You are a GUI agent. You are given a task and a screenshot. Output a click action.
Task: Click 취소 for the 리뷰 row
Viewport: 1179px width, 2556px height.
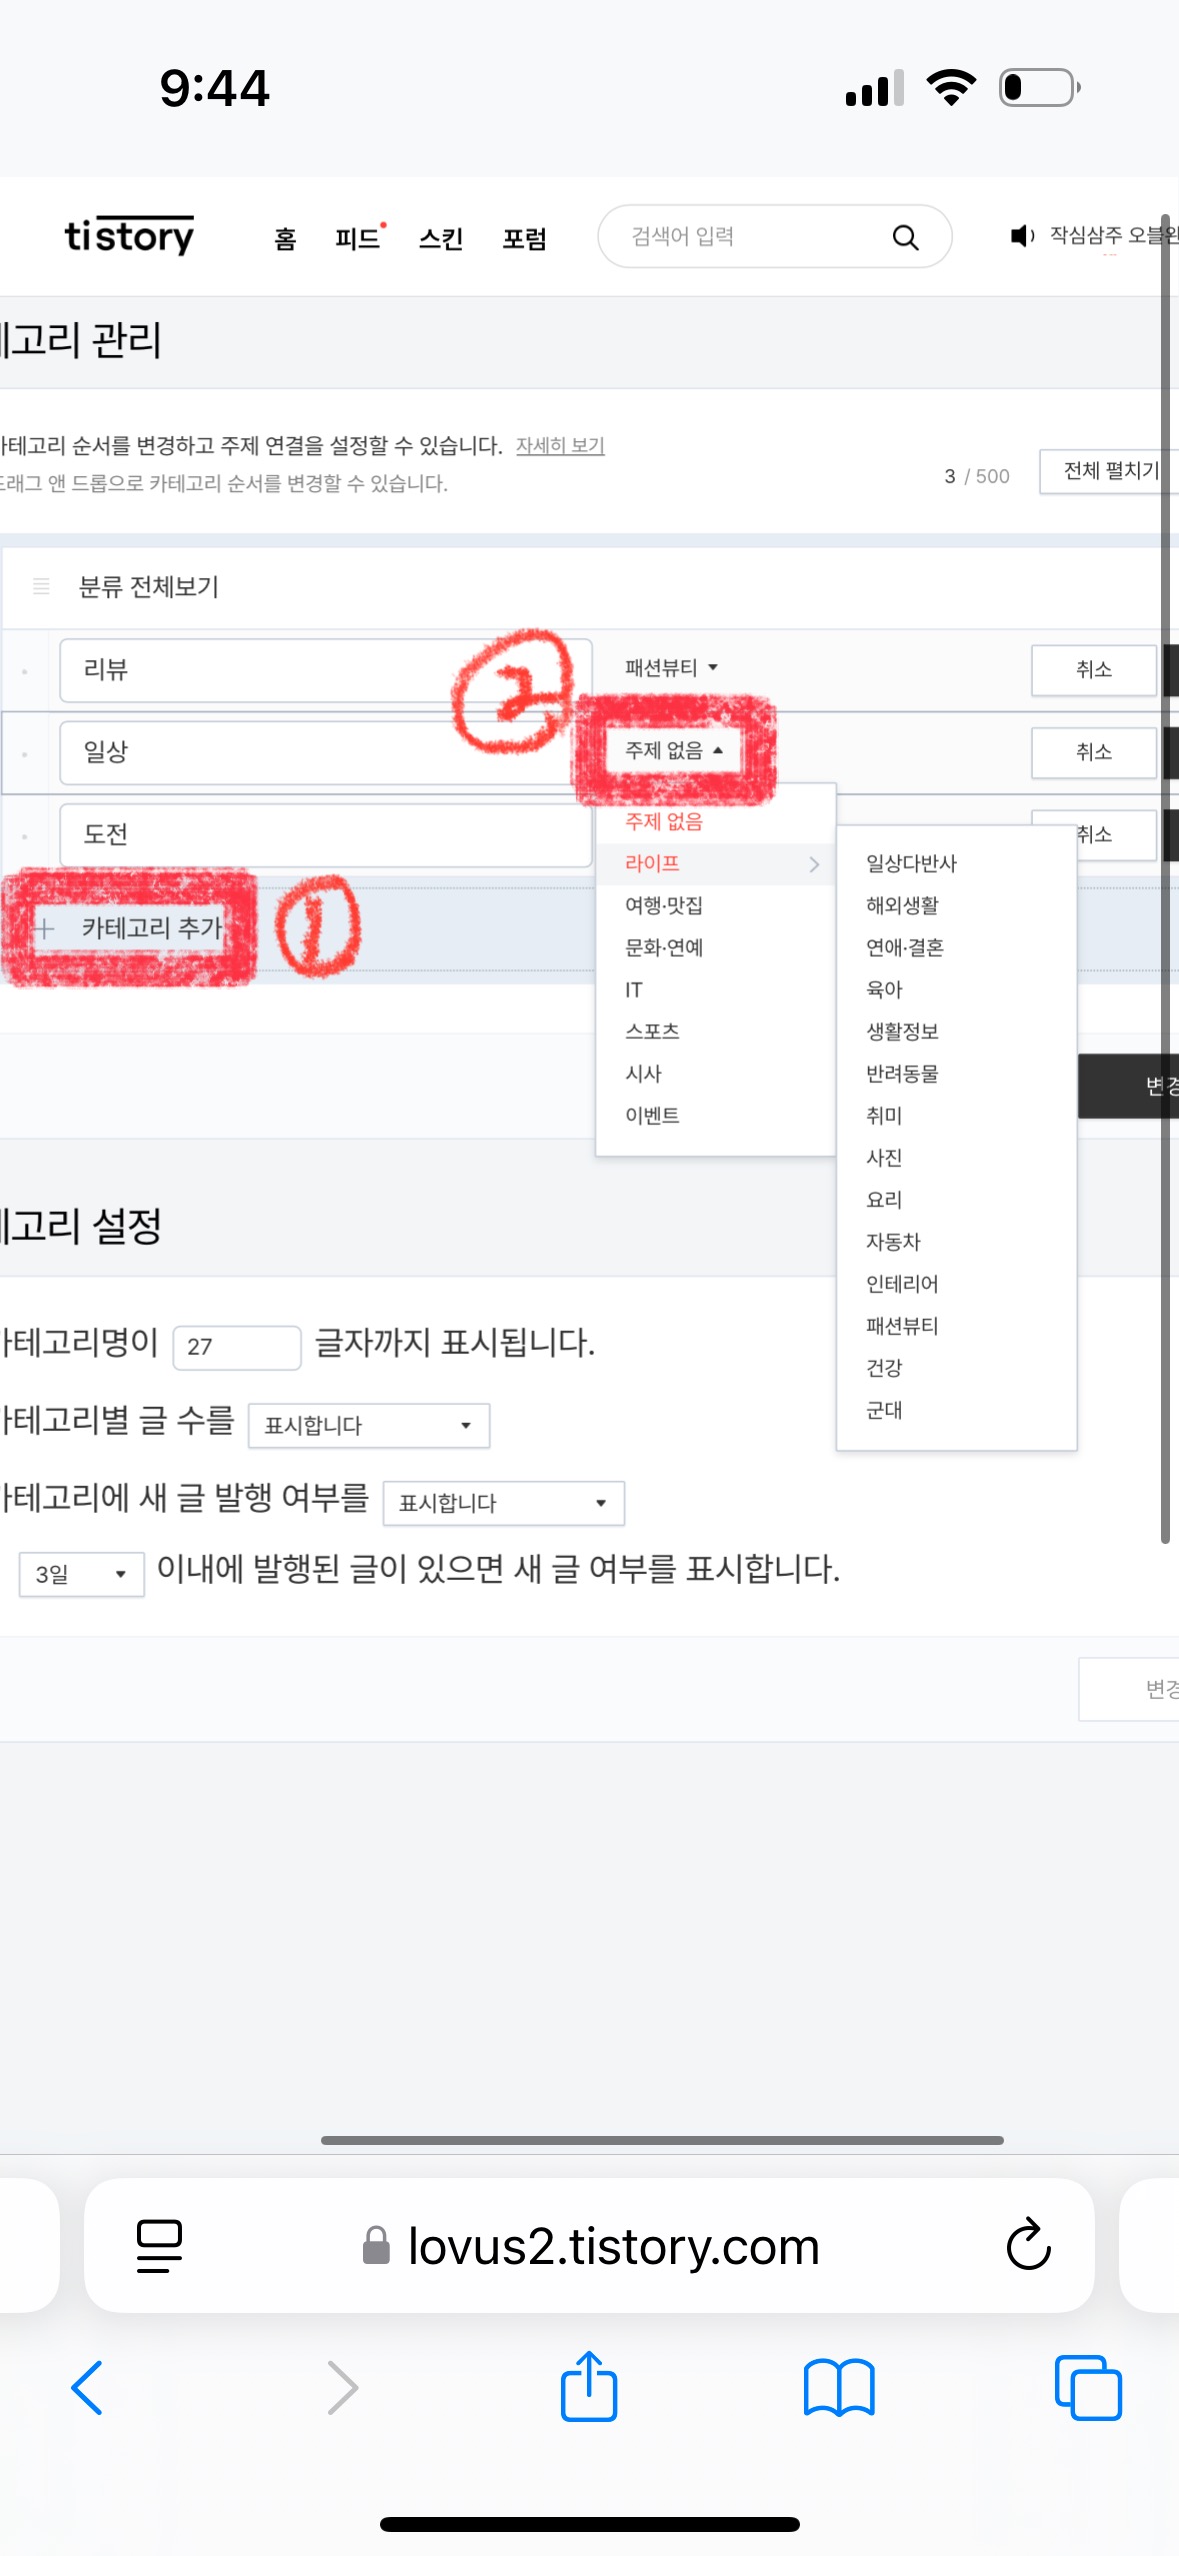[1094, 670]
